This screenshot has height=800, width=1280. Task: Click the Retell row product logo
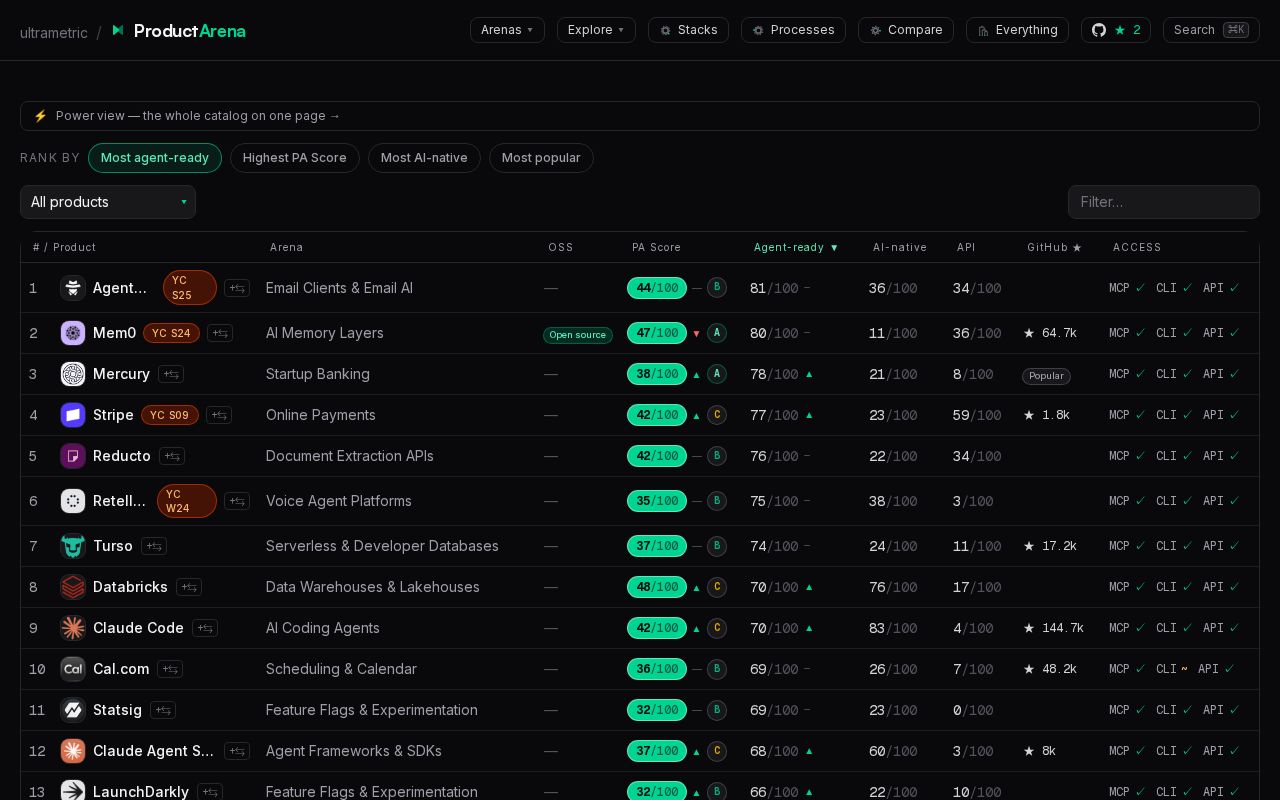click(73, 501)
